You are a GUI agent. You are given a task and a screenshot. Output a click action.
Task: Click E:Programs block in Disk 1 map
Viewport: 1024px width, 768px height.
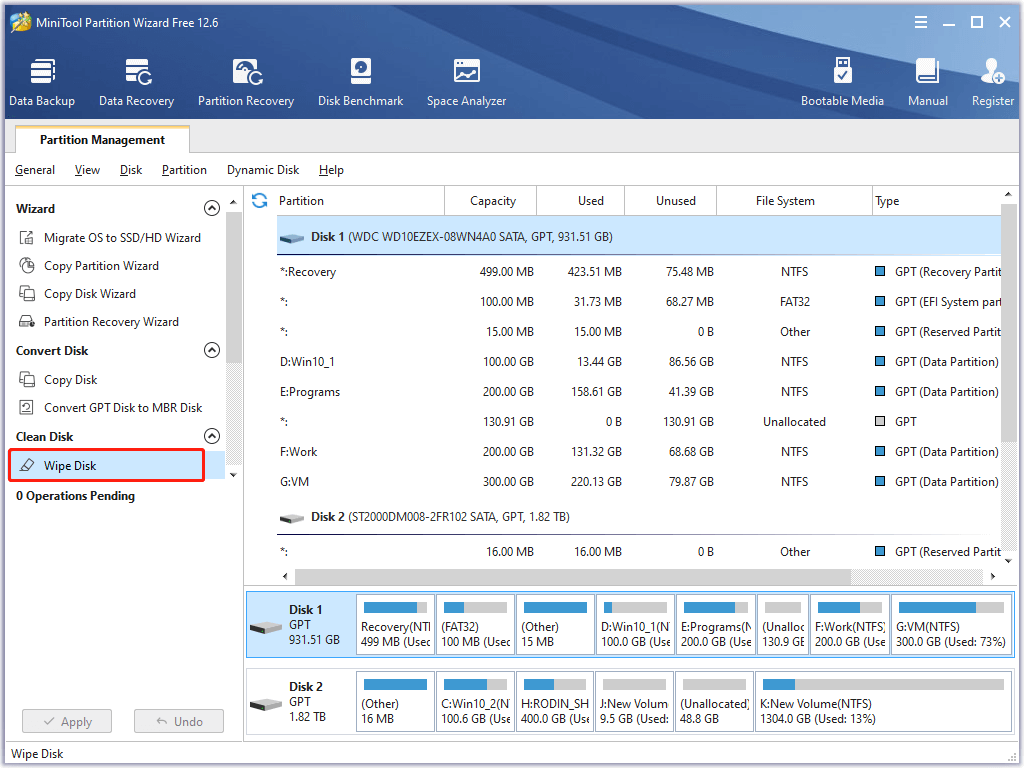pos(716,625)
